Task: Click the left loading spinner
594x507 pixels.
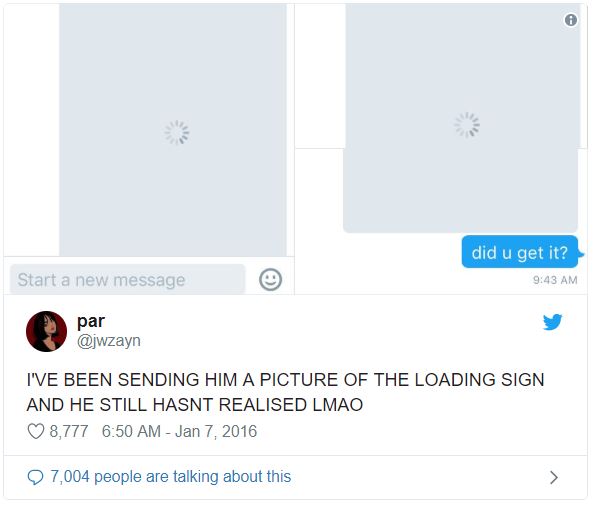Action: [x=177, y=133]
